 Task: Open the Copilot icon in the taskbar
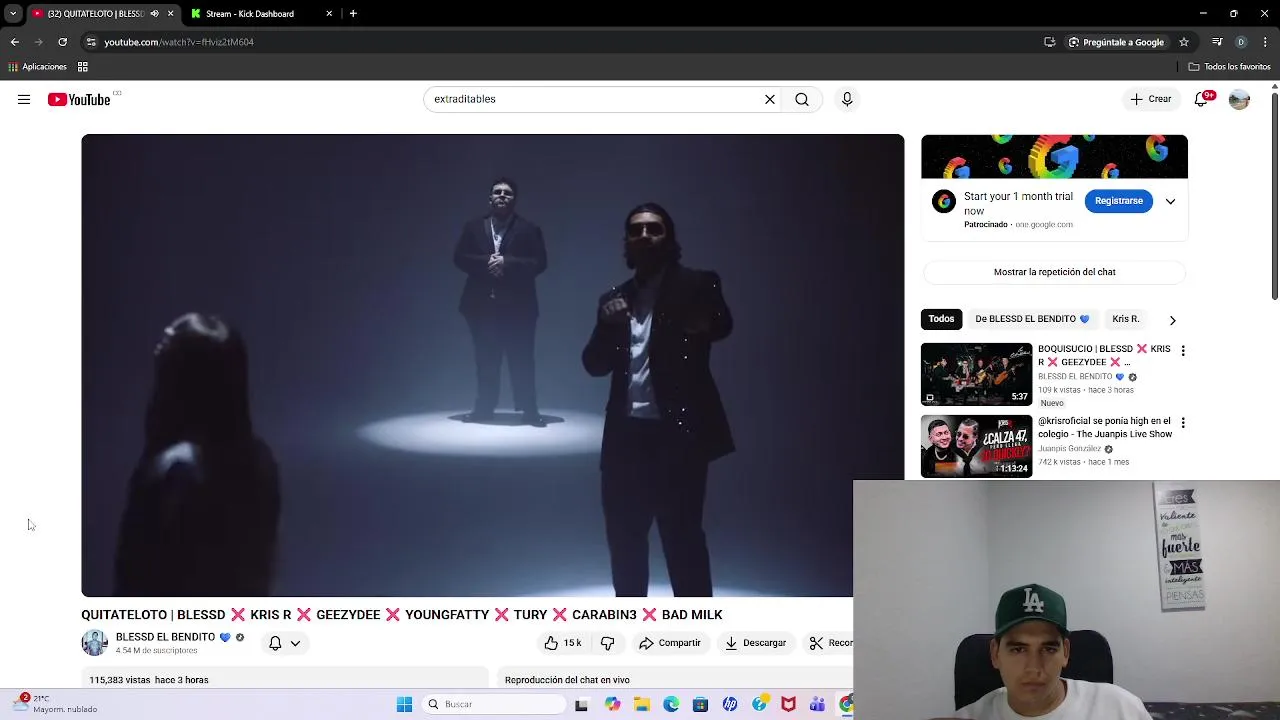tap(612, 704)
